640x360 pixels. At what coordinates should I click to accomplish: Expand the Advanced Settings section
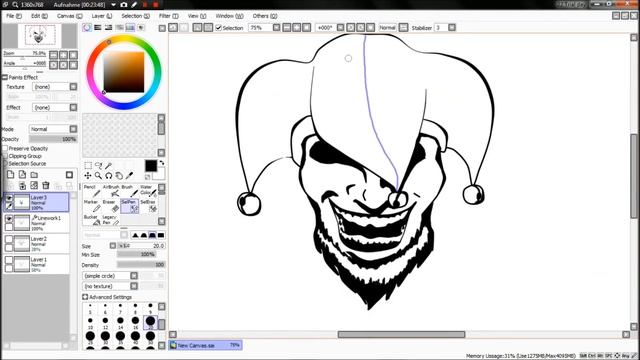pyautogui.click(x=85, y=297)
